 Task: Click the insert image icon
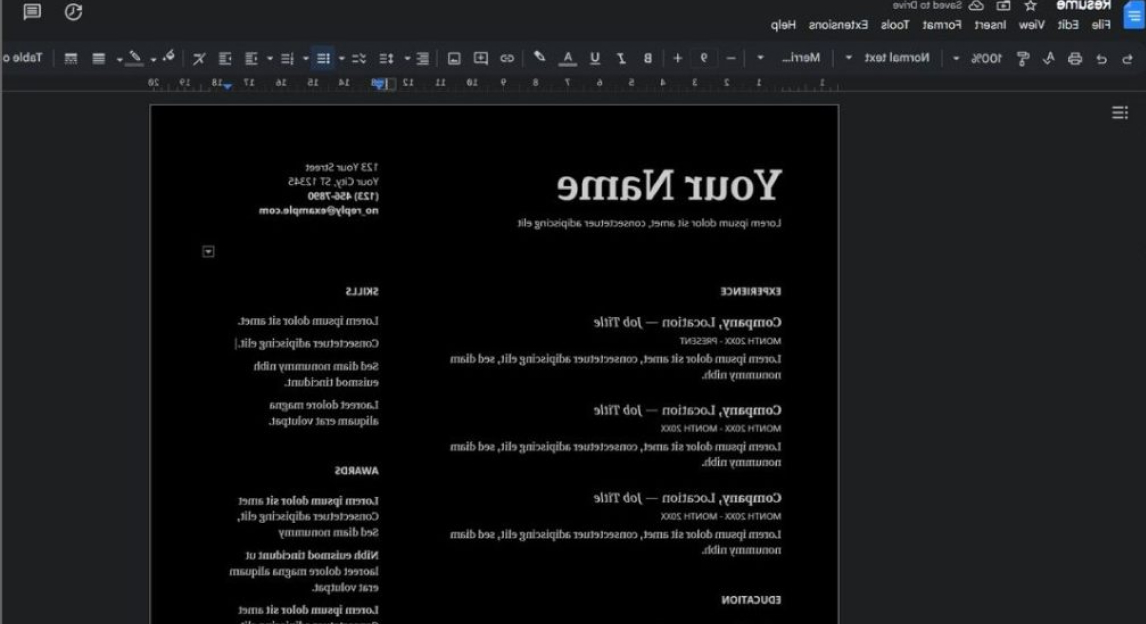click(454, 58)
